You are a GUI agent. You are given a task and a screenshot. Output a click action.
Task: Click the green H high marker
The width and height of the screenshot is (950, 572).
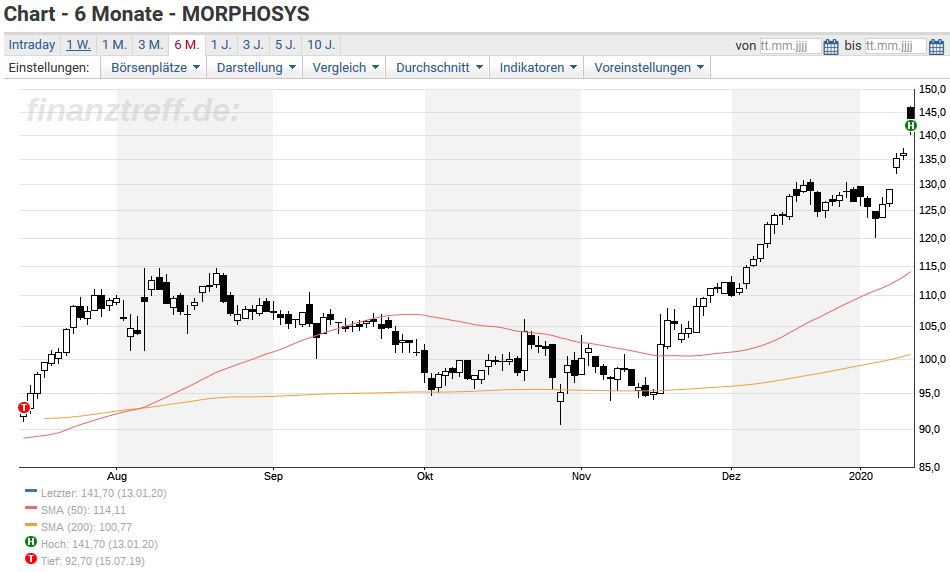pyautogui.click(x=911, y=125)
